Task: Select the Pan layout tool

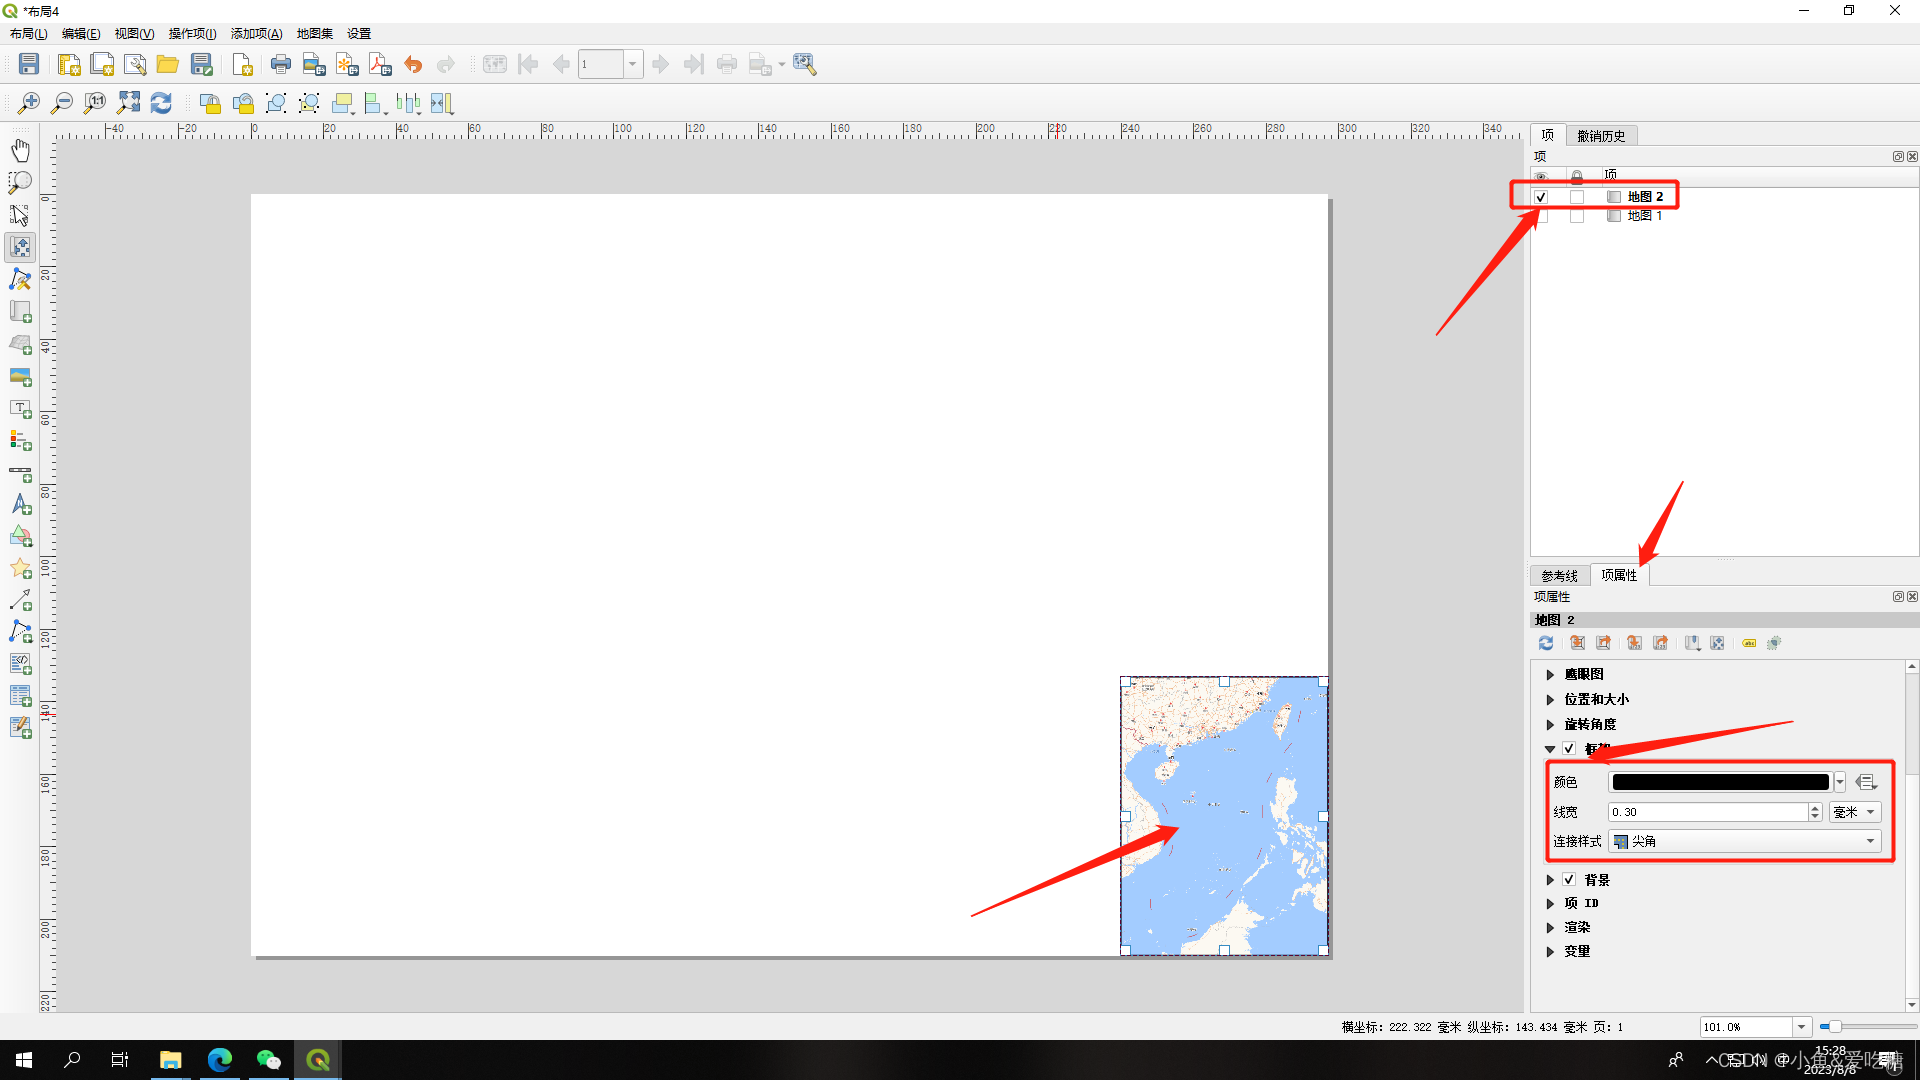Action: [20, 150]
